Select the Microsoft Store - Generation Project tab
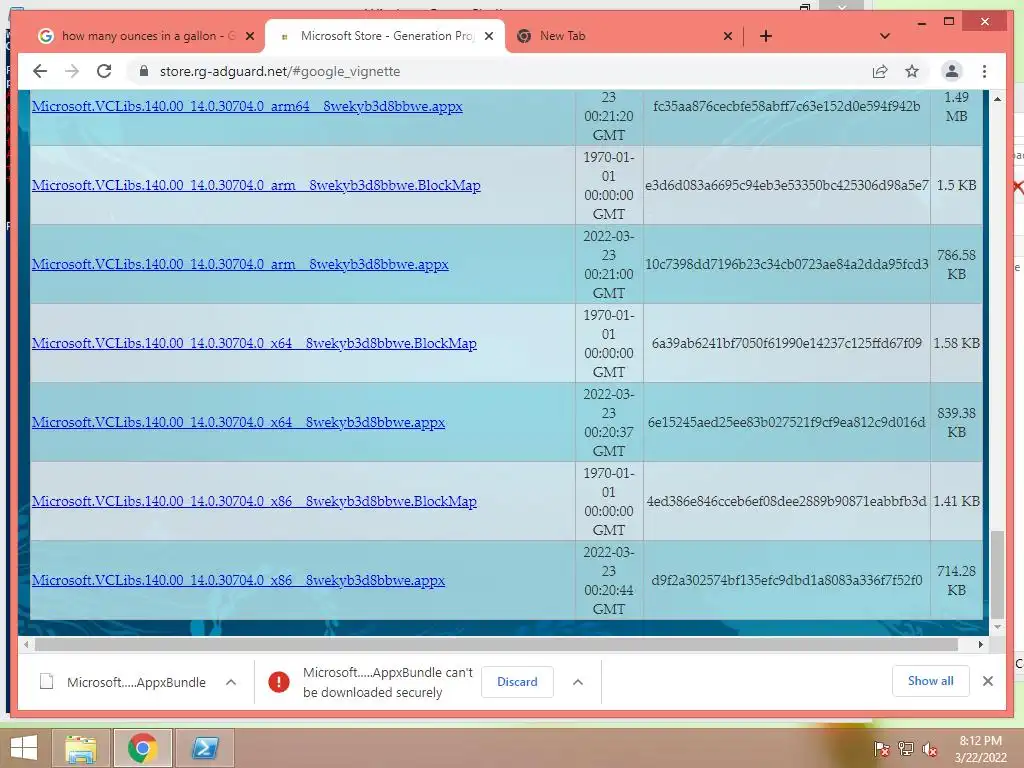Screen dimensions: 1024x768 click(385, 36)
